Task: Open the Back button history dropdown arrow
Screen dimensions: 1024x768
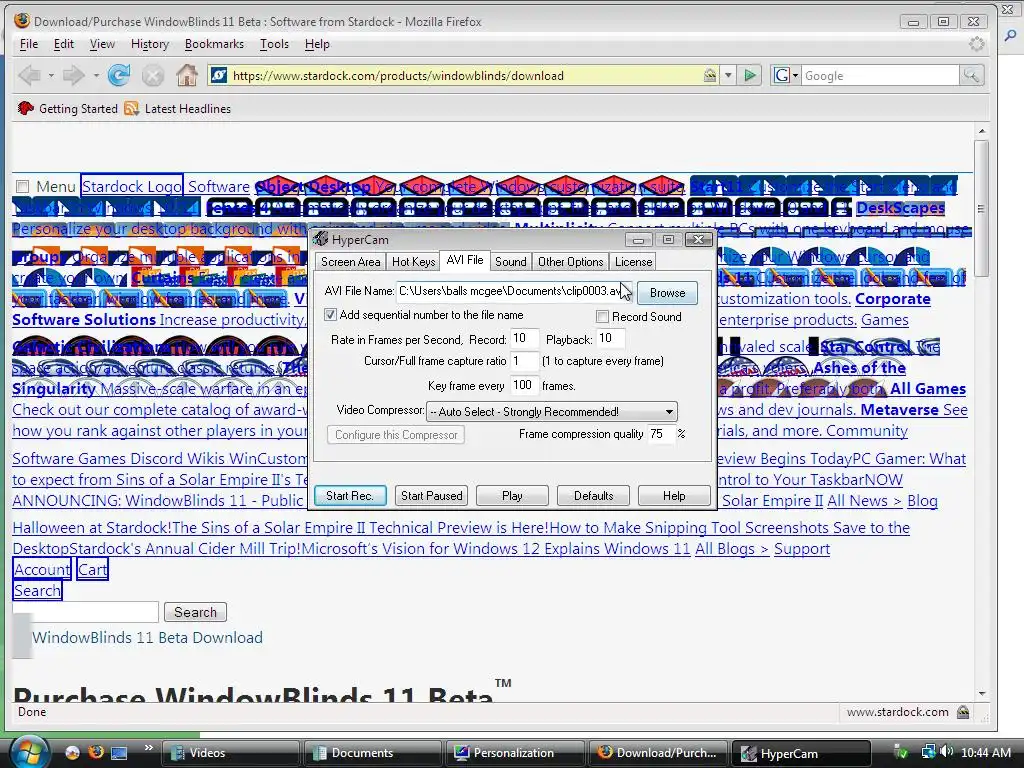Action: pos(51,76)
